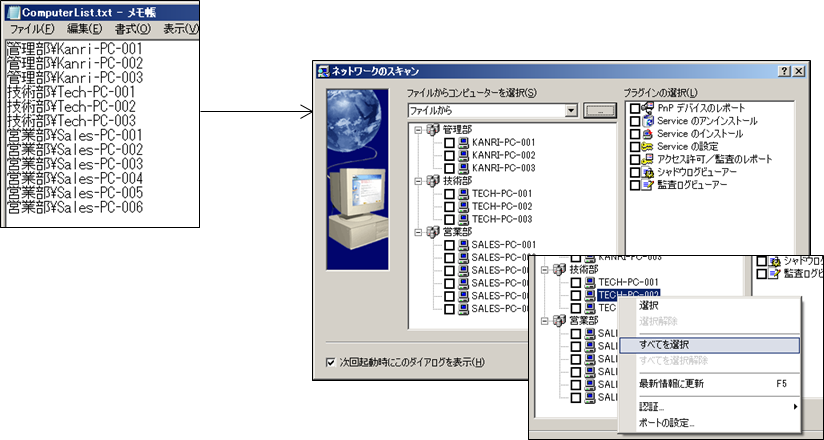Open the ファイルから dropdown arrow

[571, 111]
